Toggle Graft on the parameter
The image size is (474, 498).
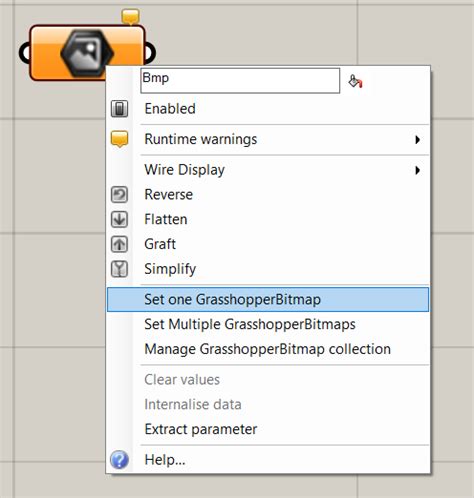160,244
